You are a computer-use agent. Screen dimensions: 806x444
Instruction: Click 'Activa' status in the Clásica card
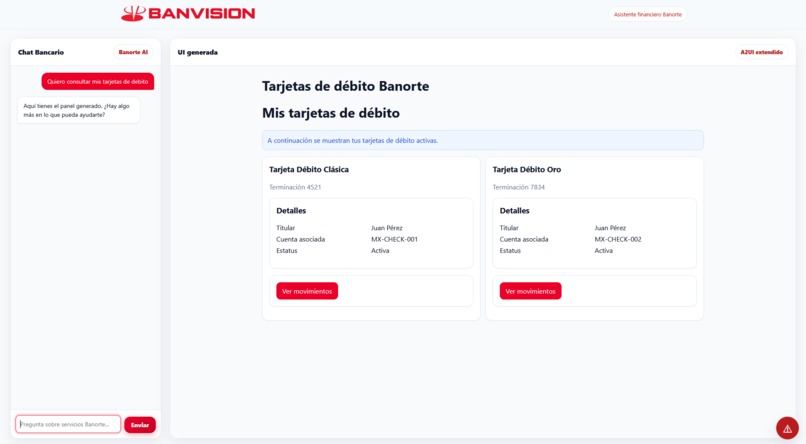tap(380, 251)
